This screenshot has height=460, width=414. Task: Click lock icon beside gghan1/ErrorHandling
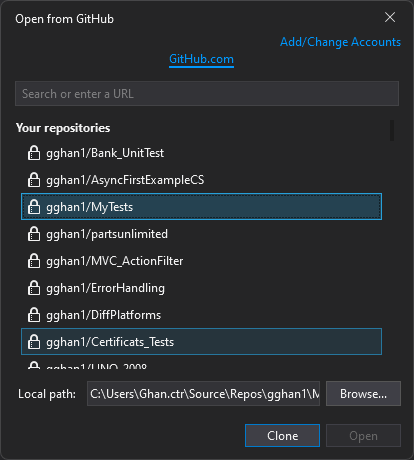tap(34, 288)
